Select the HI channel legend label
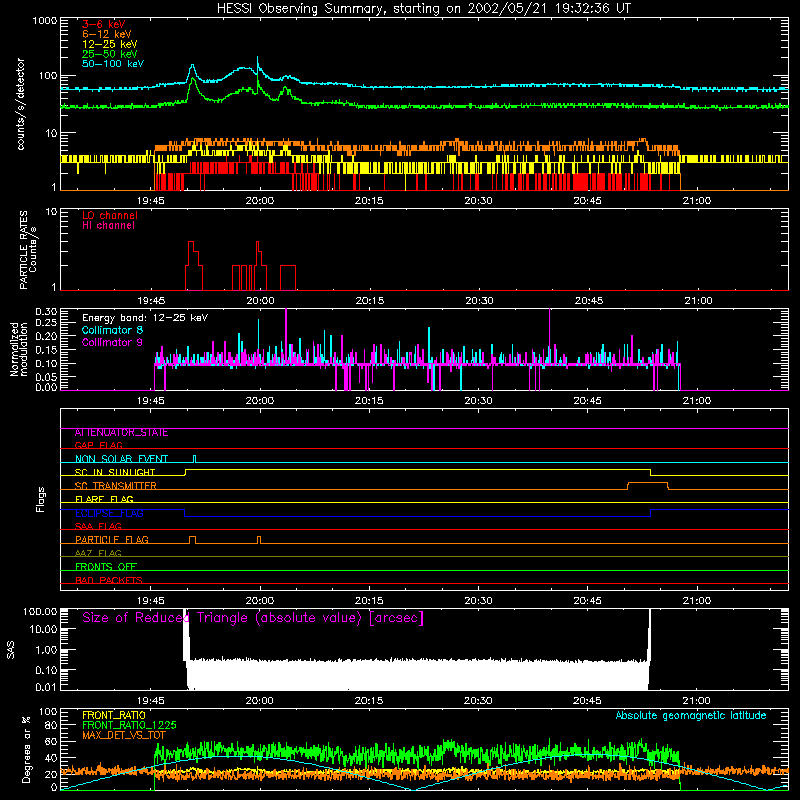The image size is (800, 800). 108,226
